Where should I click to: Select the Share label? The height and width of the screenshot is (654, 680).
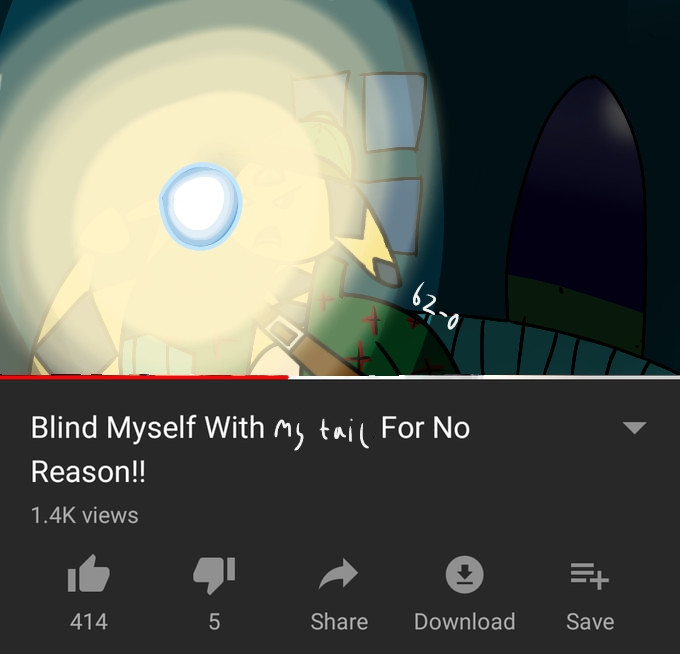pos(339,621)
